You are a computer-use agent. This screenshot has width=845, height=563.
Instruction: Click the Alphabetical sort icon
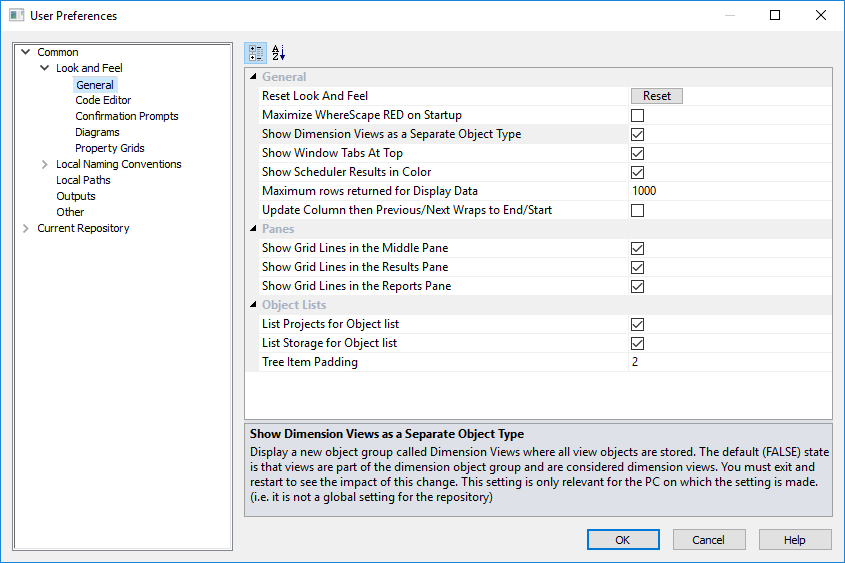[279, 53]
